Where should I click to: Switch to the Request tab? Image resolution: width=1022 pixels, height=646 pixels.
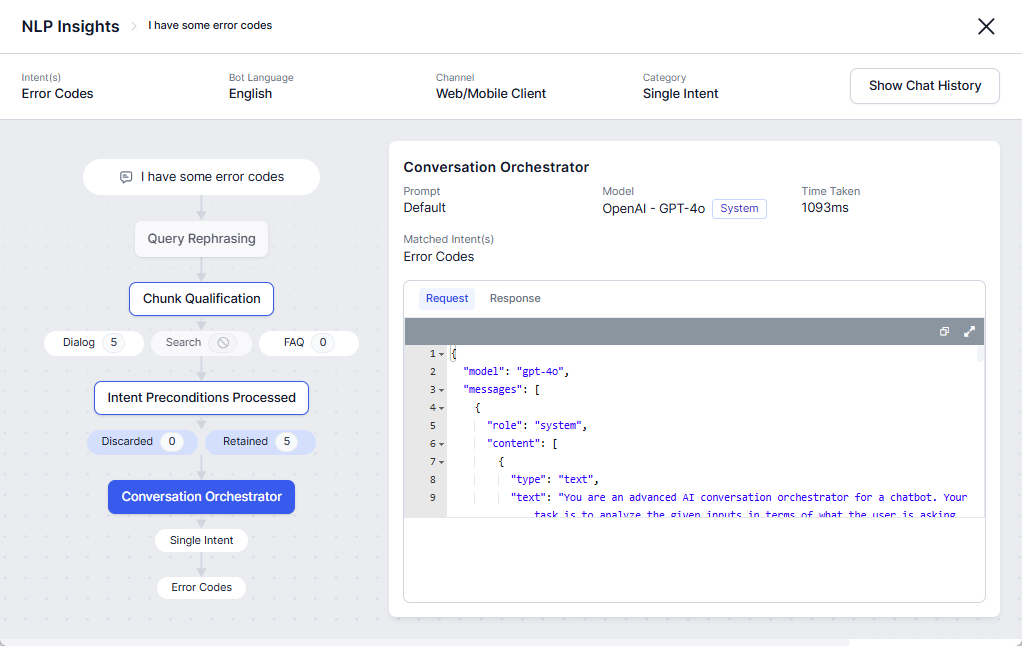[x=446, y=298]
